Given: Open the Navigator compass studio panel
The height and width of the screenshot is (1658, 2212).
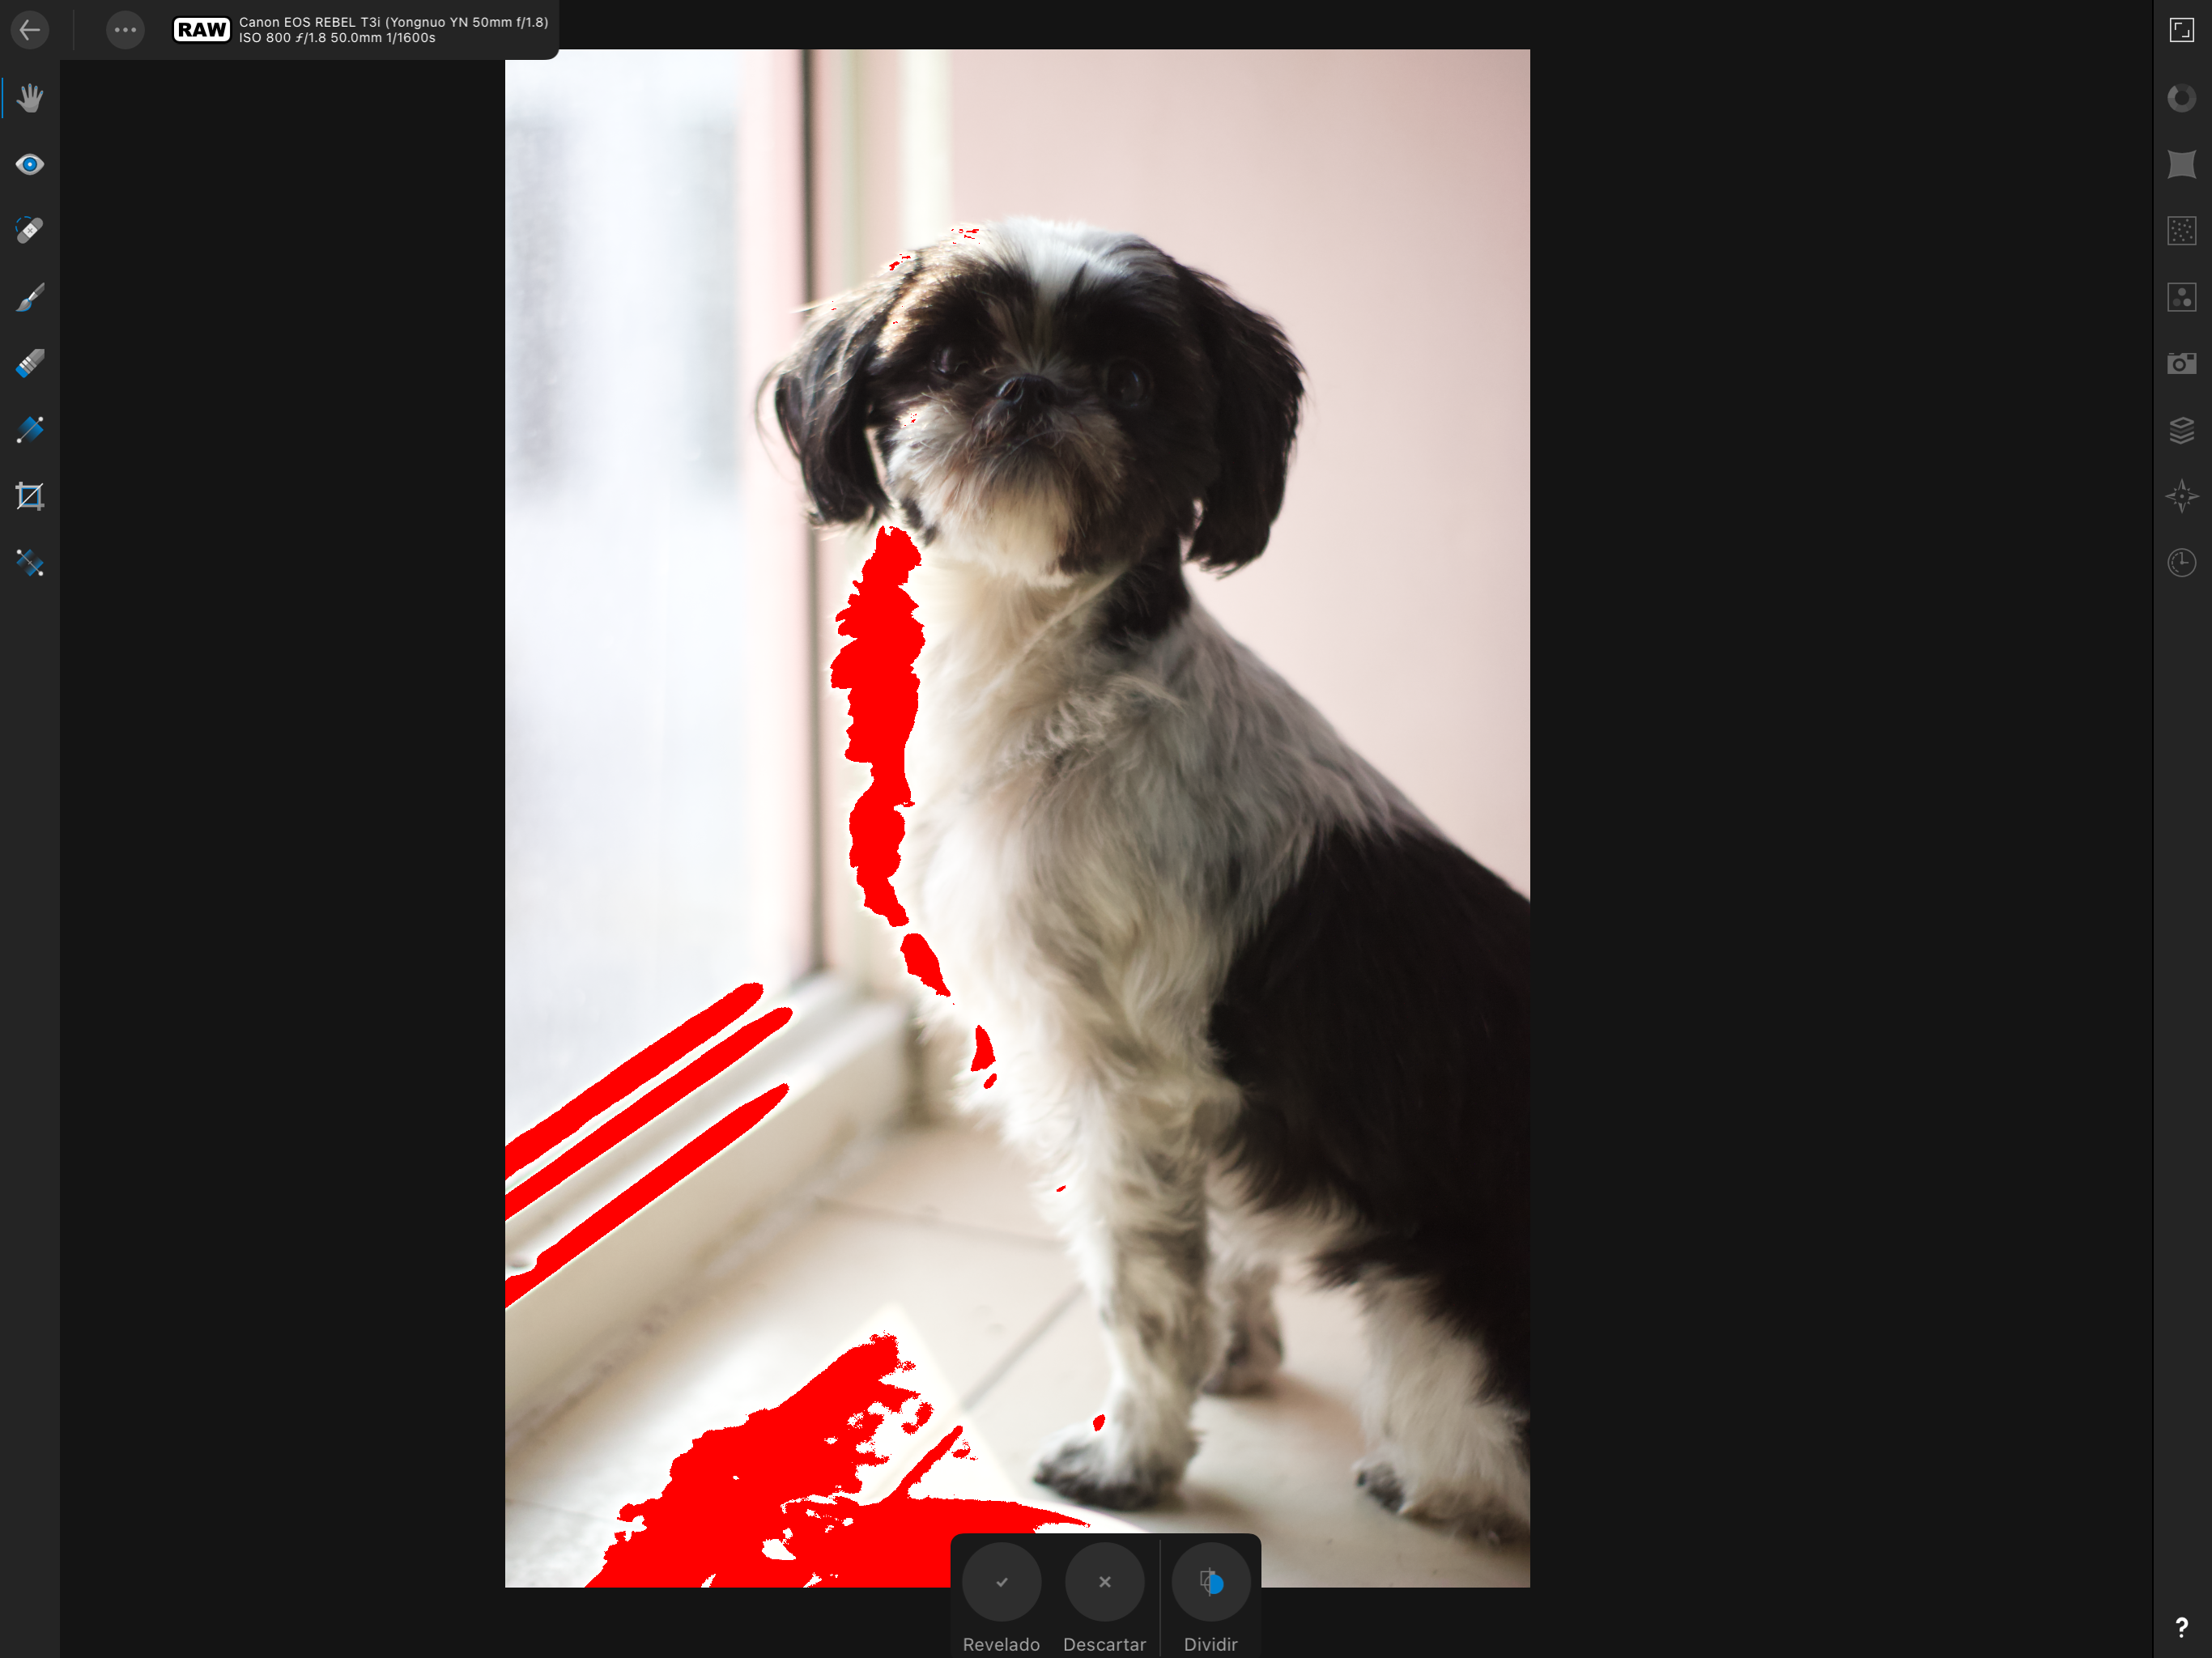Looking at the screenshot, I should click(x=2182, y=497).
